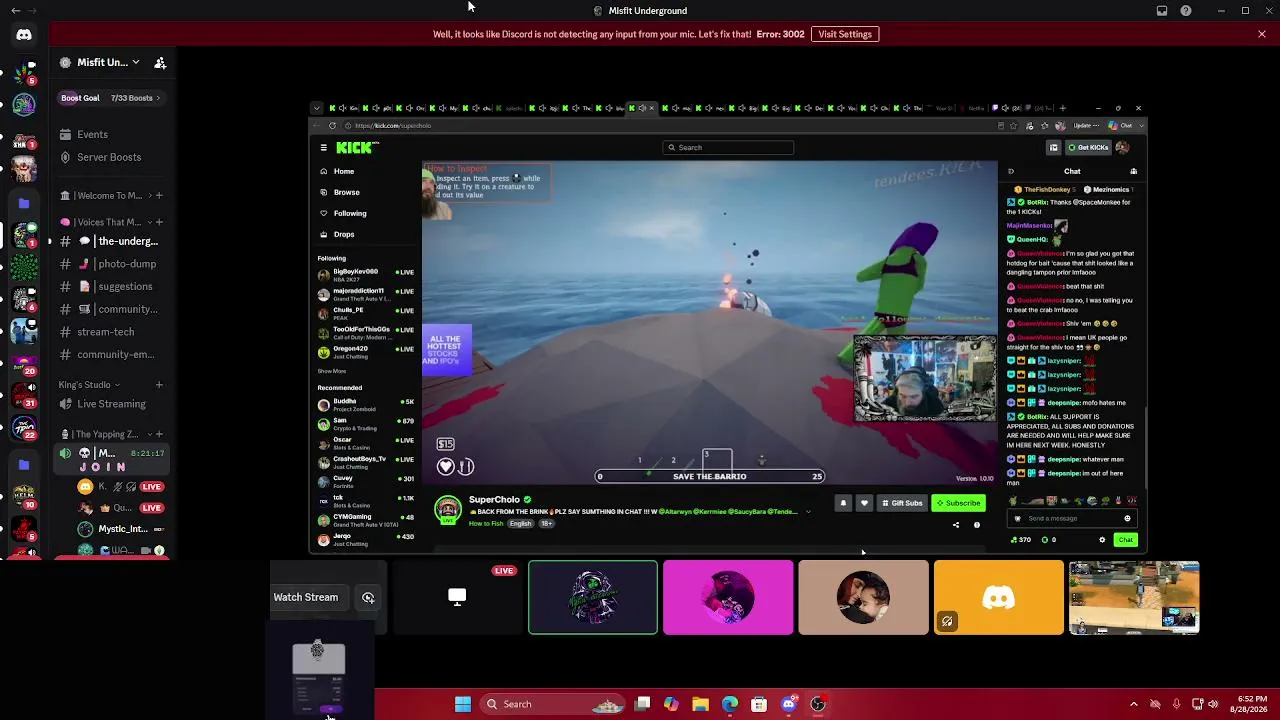1280x720 pixels.
Task: Toggle the follow heart button for SuperCholo
Action: click(x=864, y=503)
